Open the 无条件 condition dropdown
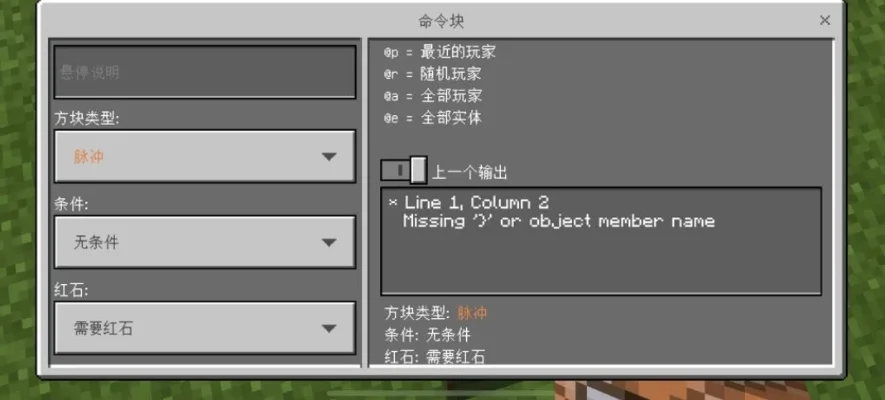The image size is (885, 400). (x=205, y=243)
